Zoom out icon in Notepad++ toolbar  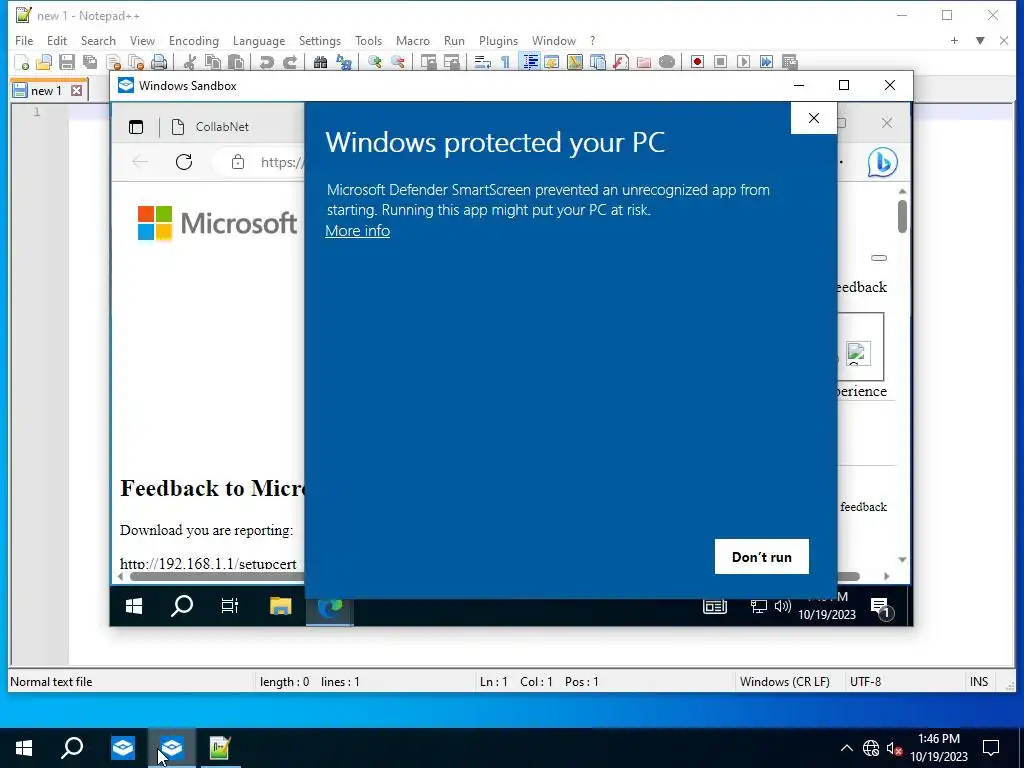397,62
